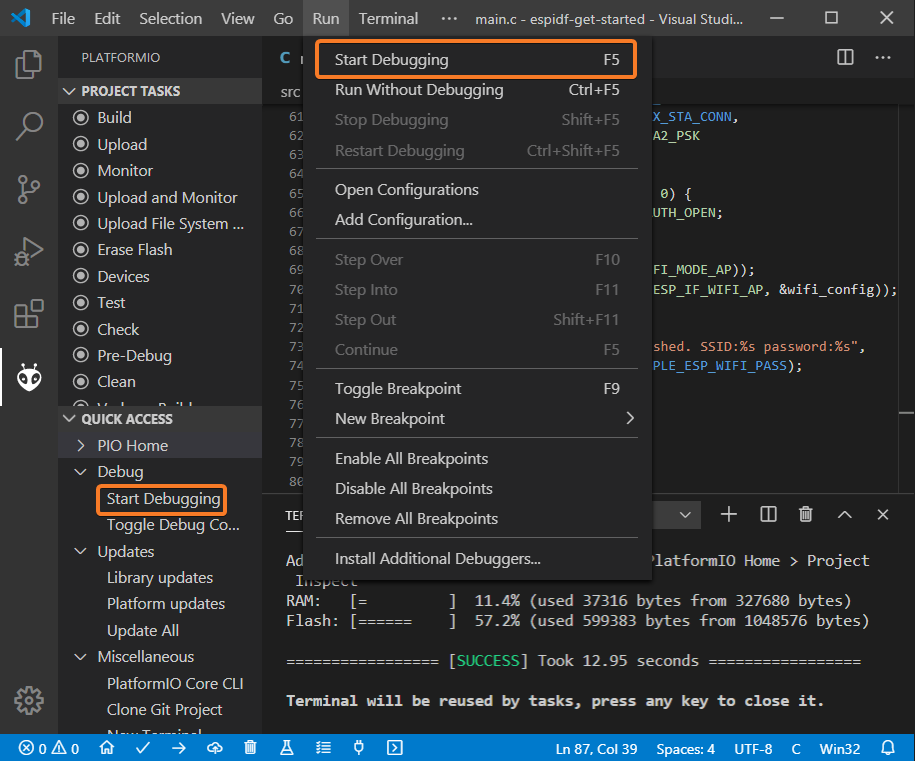Collapse the PROJECT TASKS section
This screenshot has width=915, height=761.
tap(160, 91)
